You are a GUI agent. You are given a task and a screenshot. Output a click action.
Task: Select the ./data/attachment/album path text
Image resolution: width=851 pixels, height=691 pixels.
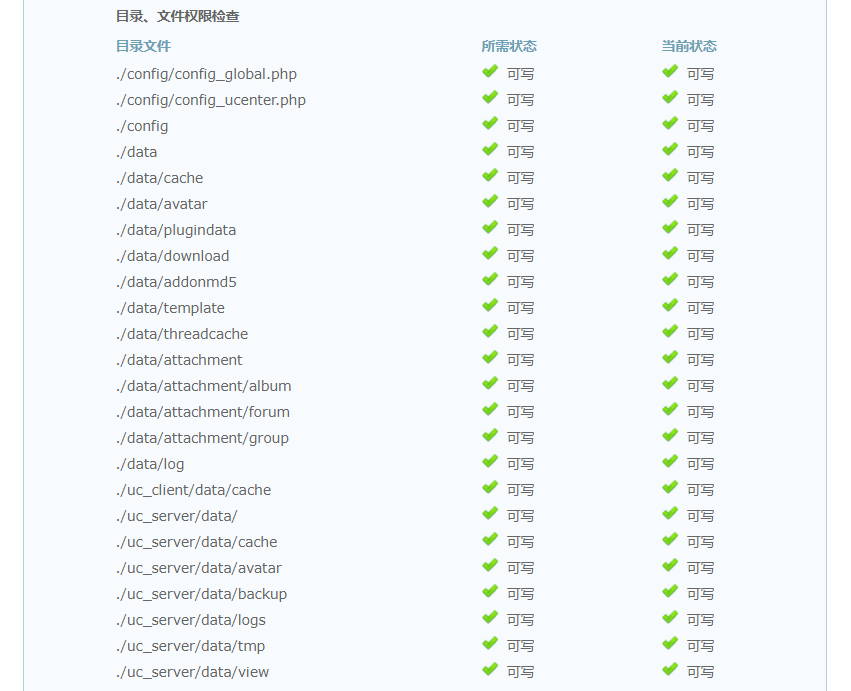click(204, 386)
